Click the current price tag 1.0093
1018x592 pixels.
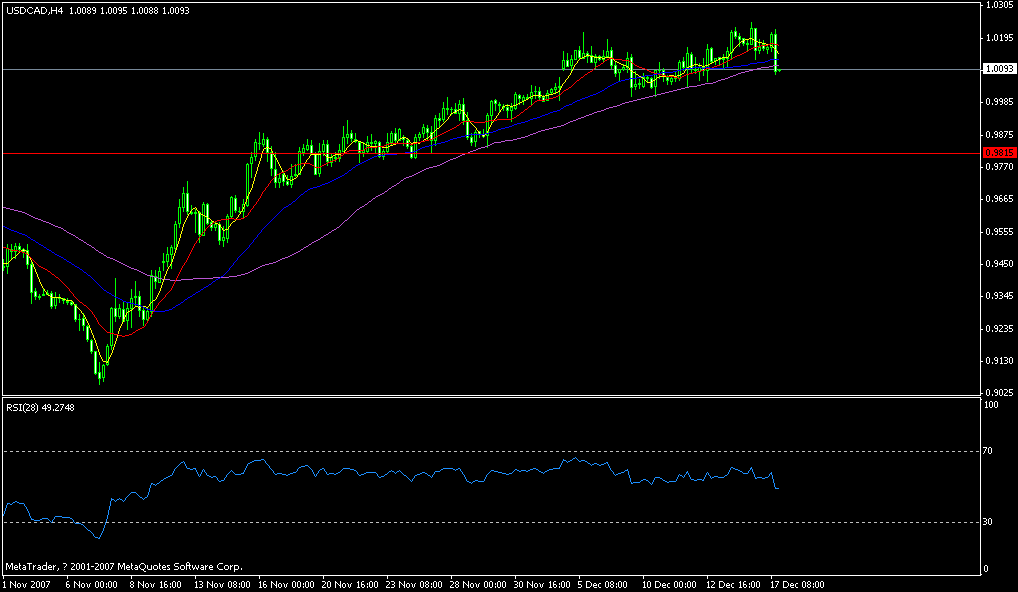[1000, 69]
